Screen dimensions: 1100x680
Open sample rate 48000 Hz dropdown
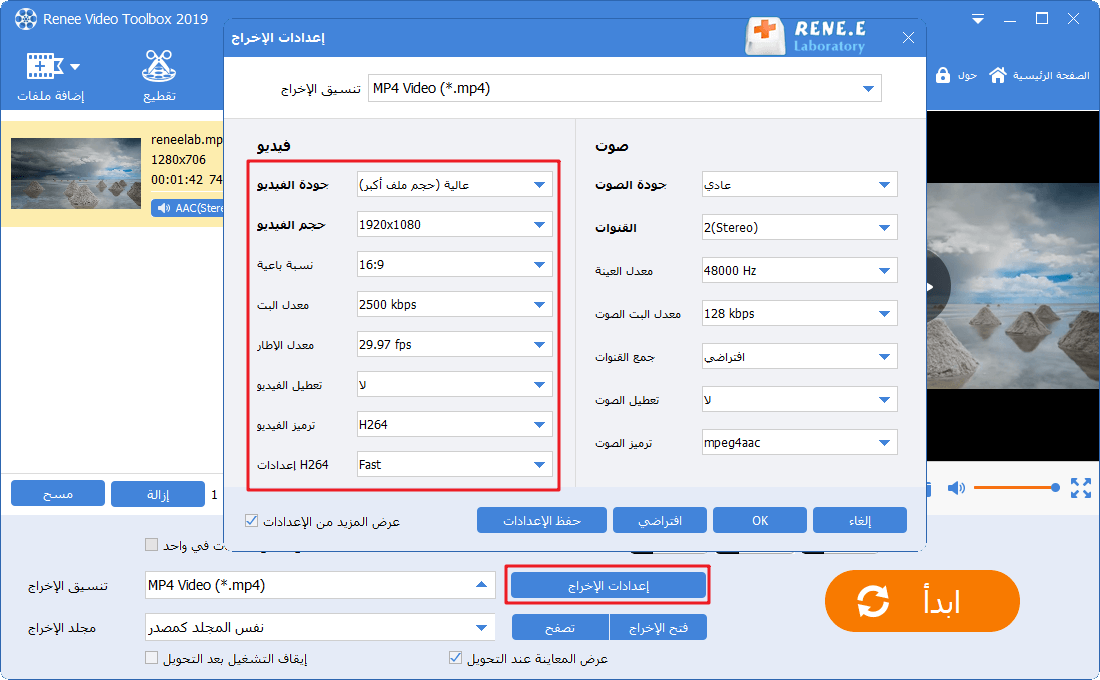coord(799,270)
